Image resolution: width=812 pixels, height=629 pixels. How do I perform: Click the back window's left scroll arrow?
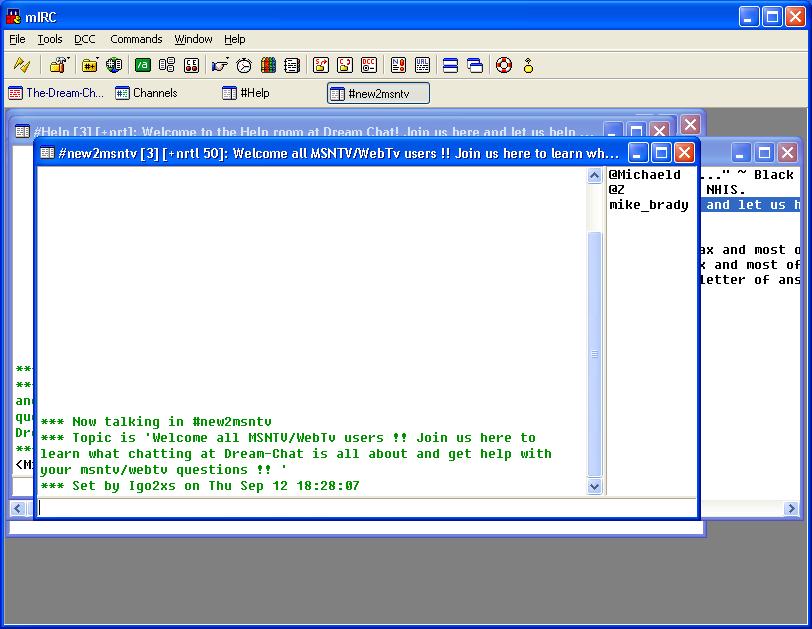(x=18, y=508)
